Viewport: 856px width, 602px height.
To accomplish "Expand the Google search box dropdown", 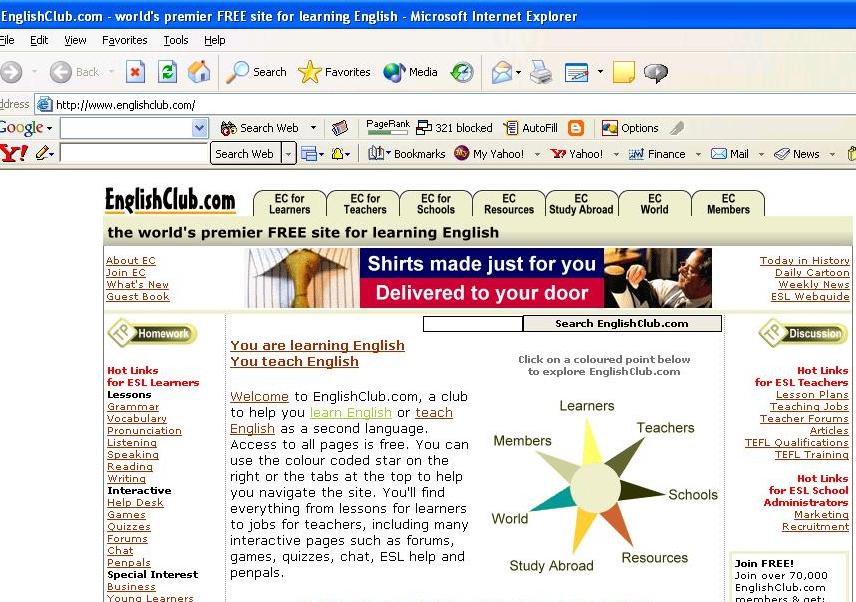I will (x=200, y=128).
